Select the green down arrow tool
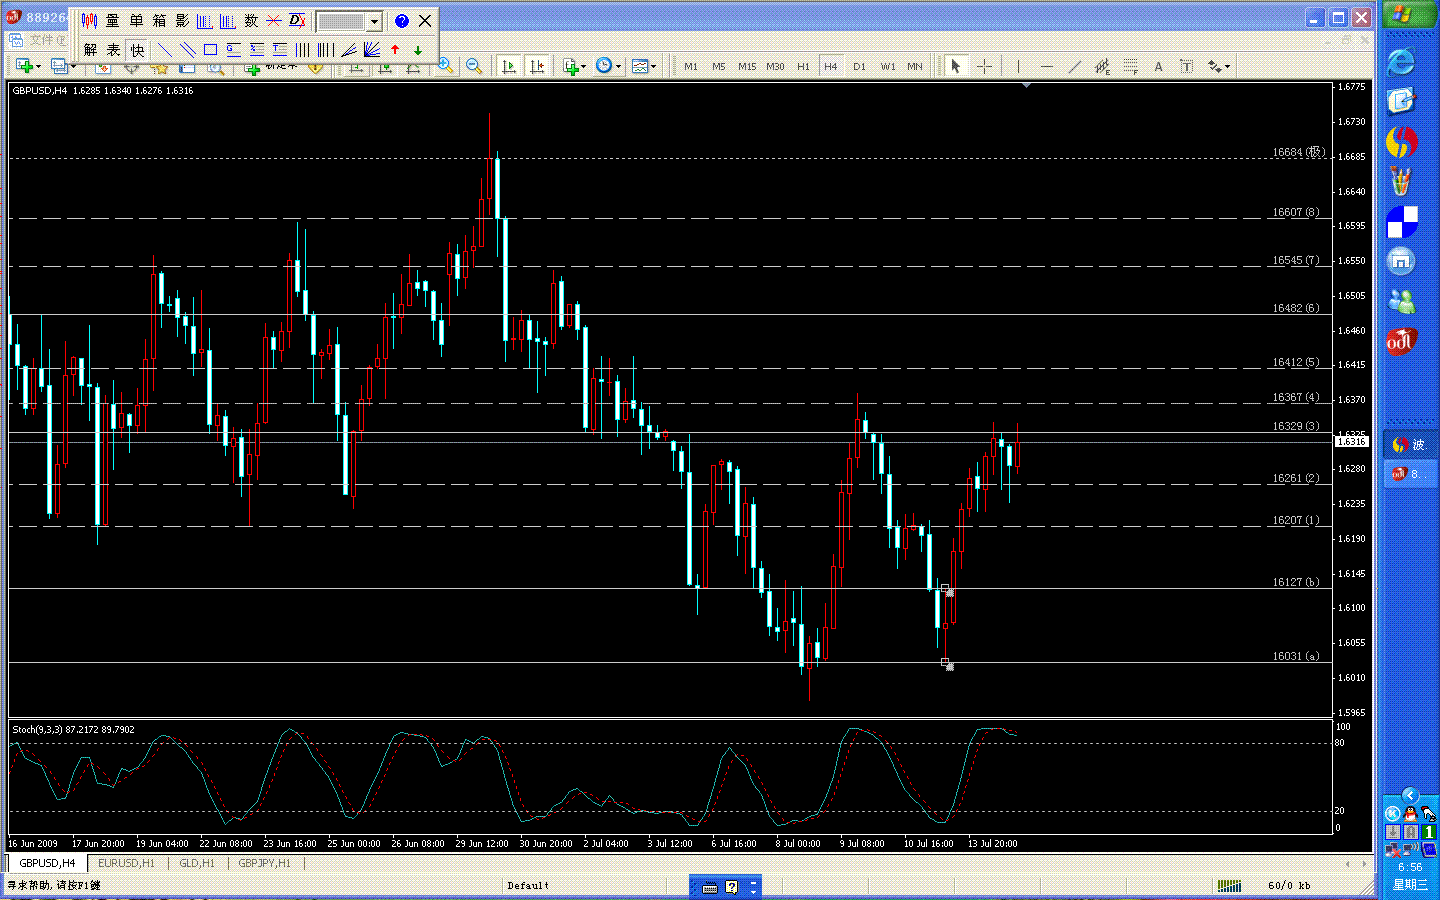This screenshot has width=1440, height=900. click(418, 50)
